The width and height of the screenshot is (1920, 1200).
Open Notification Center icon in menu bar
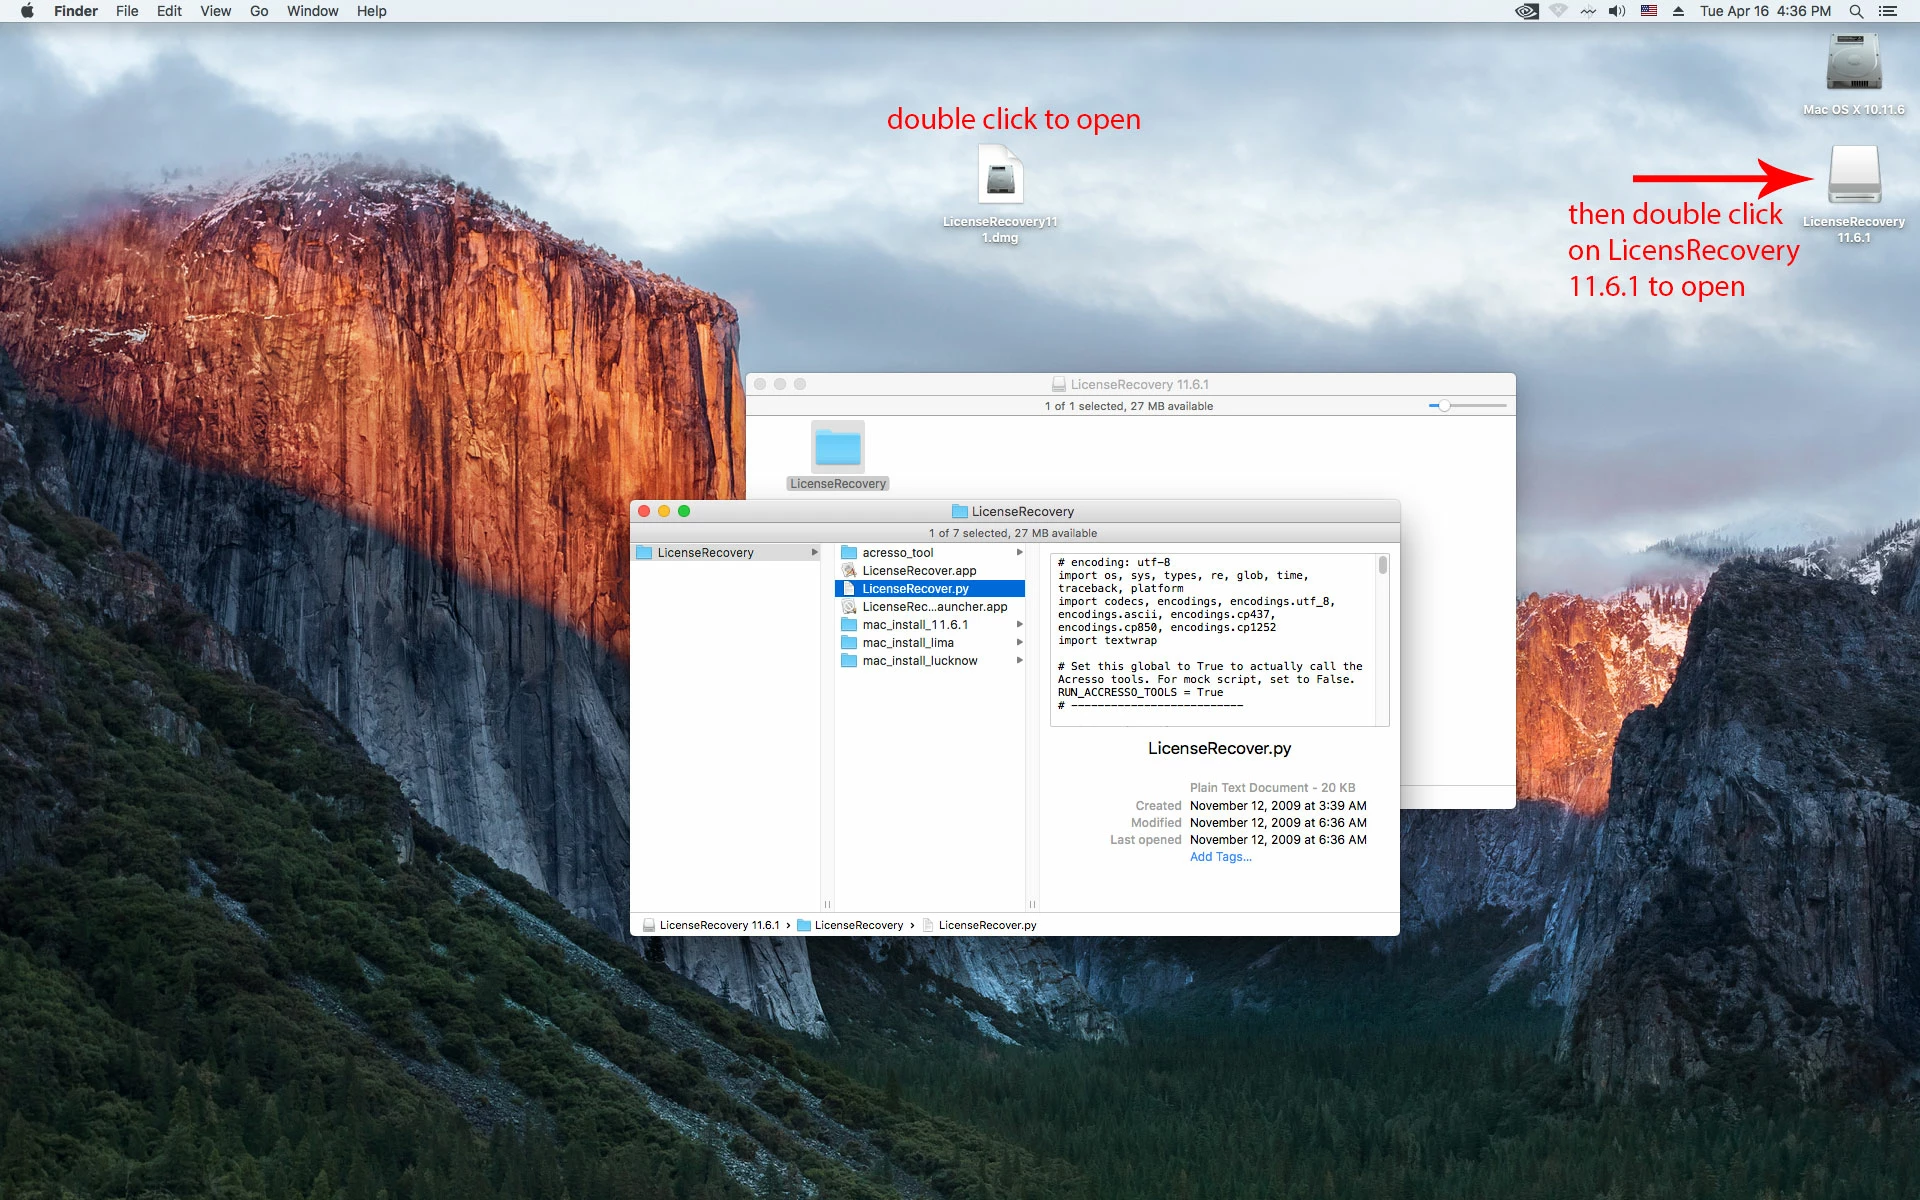pyautogui.click(x=1888, y=11)
